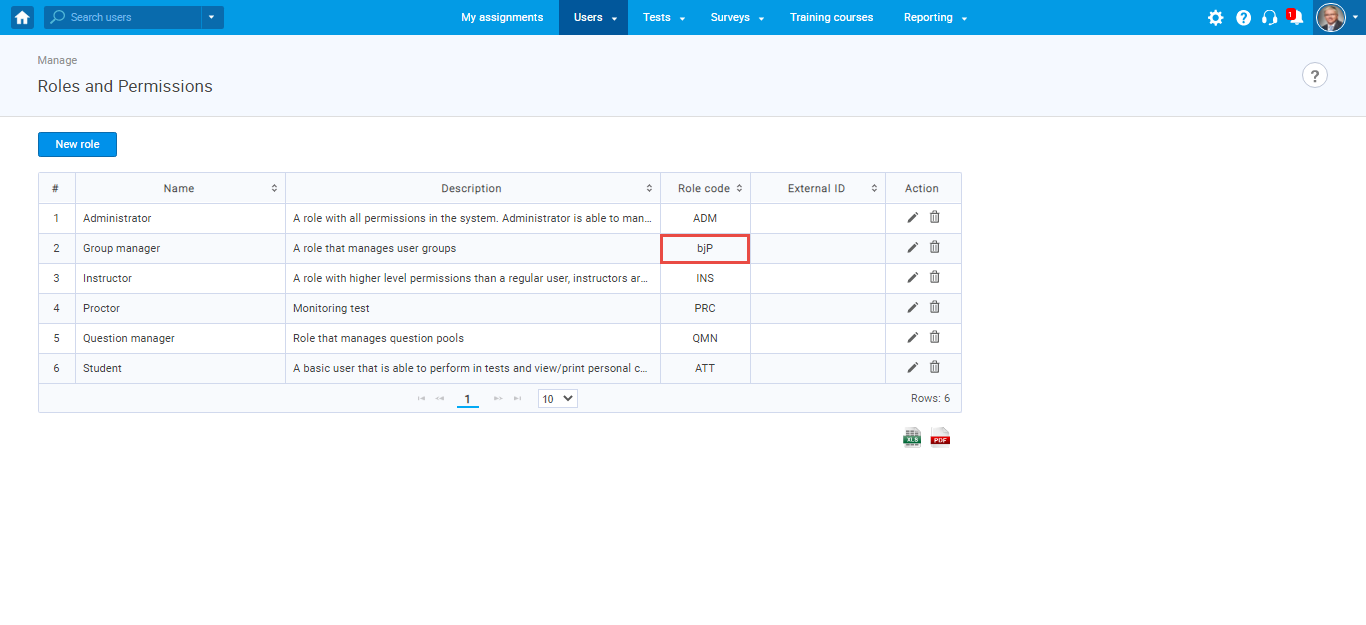
Task: Create a role with the New role button
Action: click(77, 143)
